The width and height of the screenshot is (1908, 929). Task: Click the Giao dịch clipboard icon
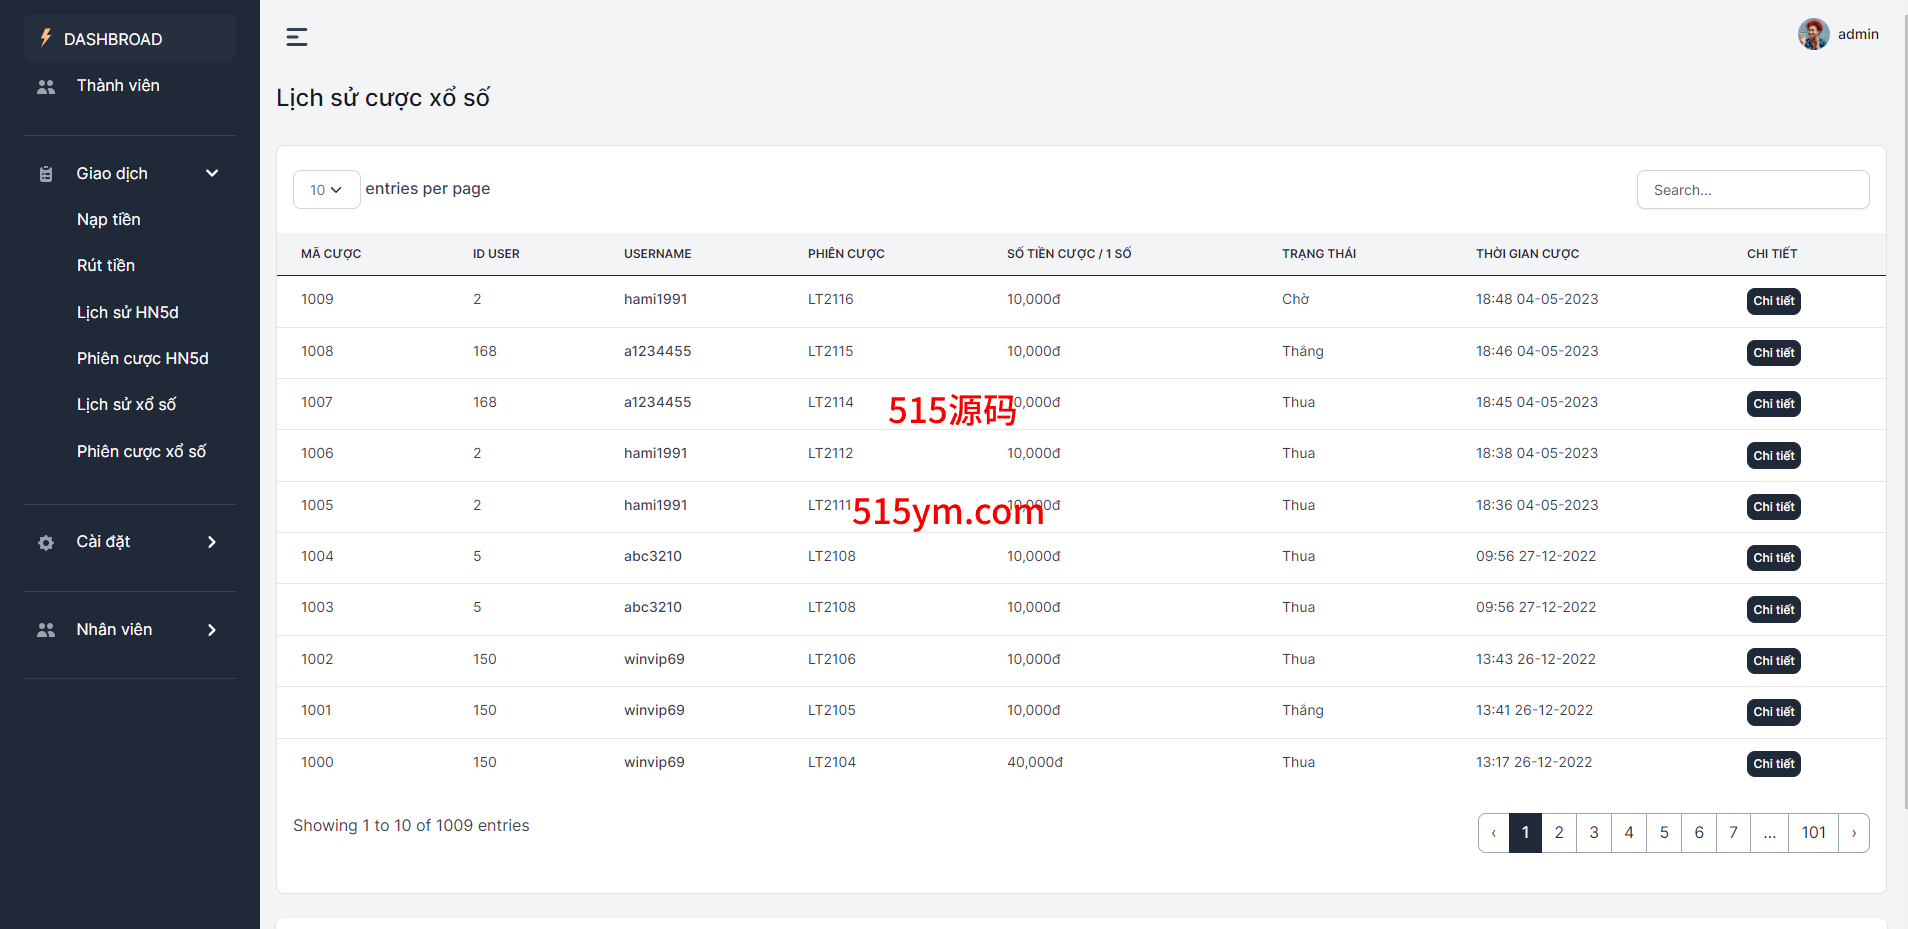pos(46,174)
